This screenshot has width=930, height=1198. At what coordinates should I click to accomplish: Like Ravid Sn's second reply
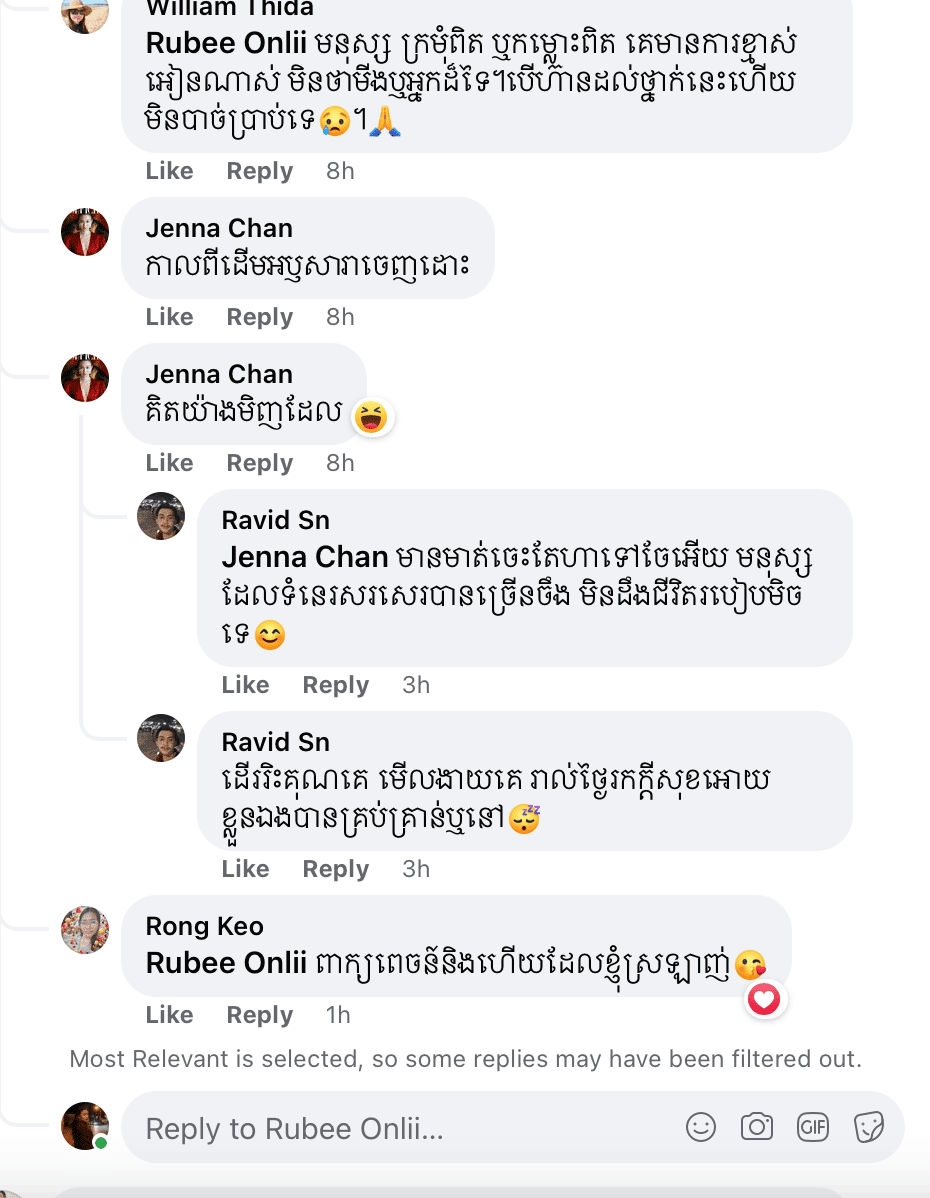(x=245, y=869)
